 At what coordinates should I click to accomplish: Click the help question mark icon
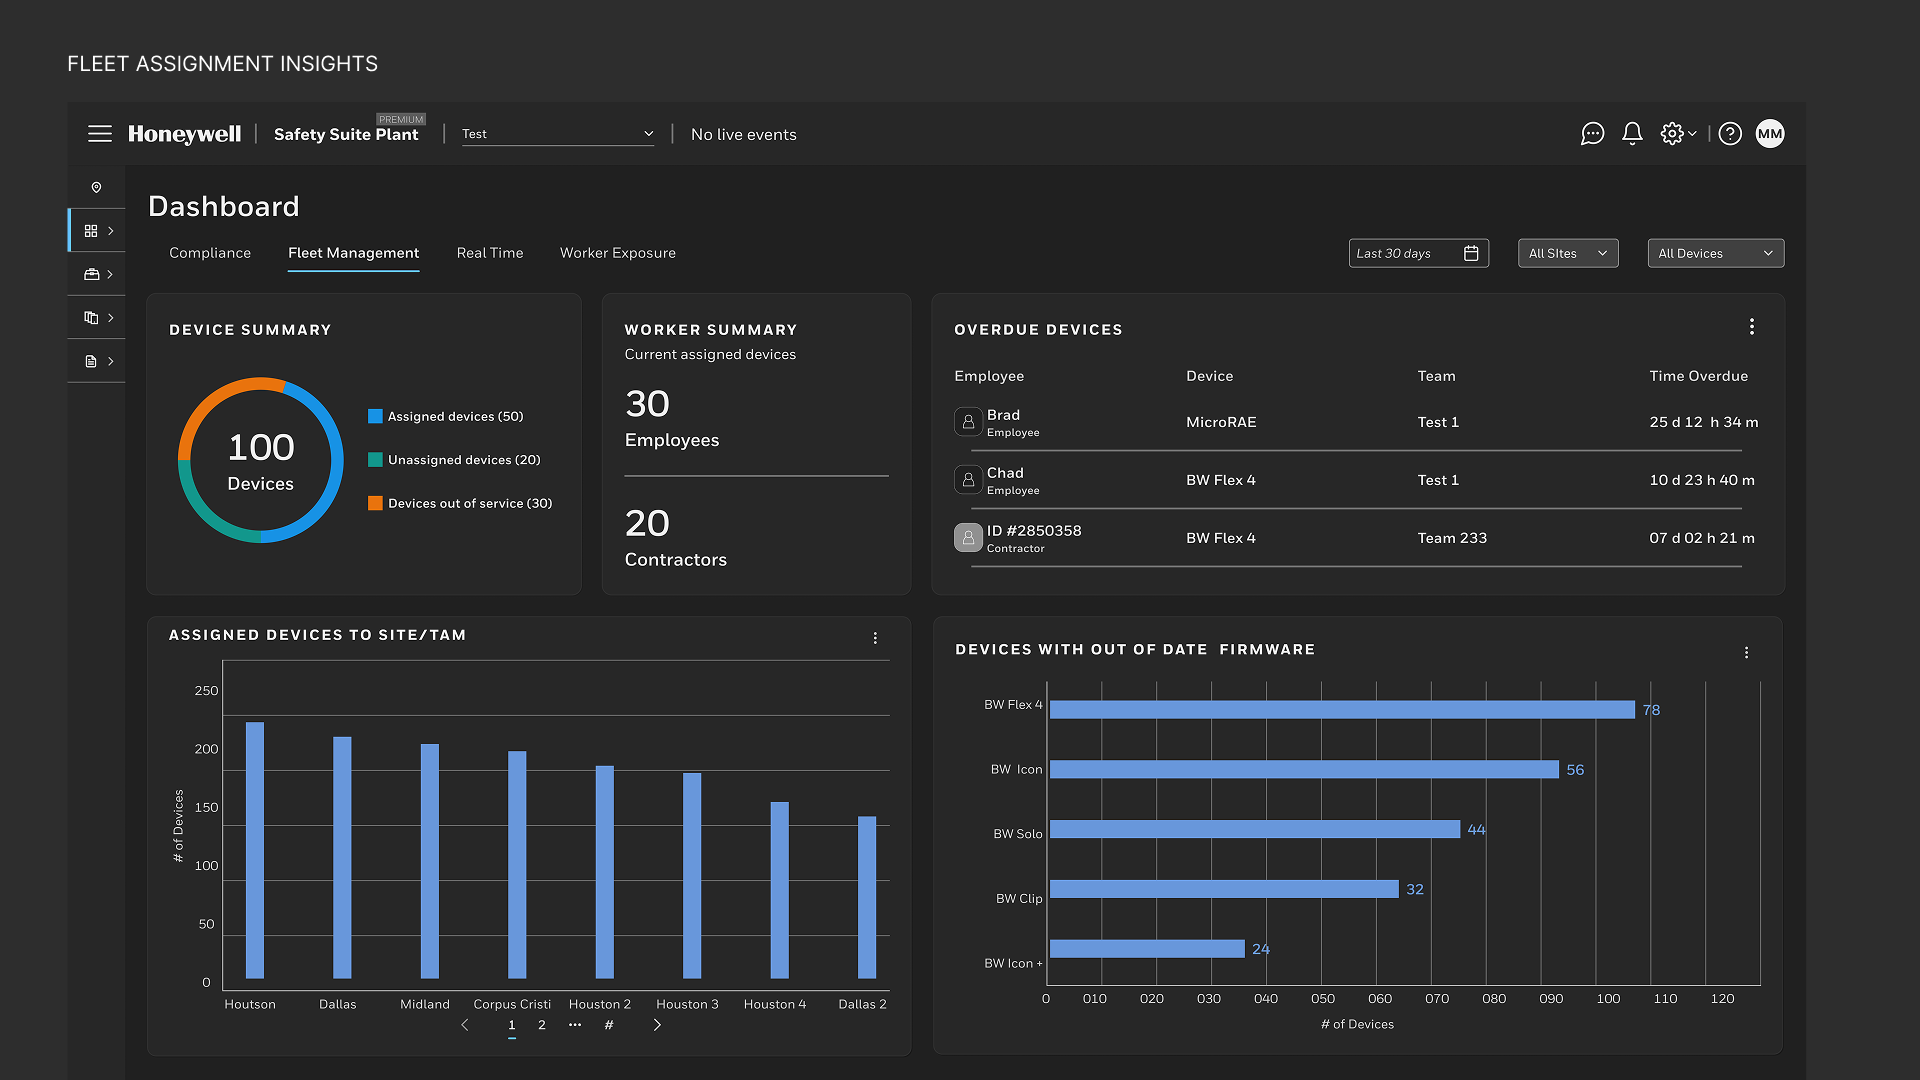coord(1730,134)
